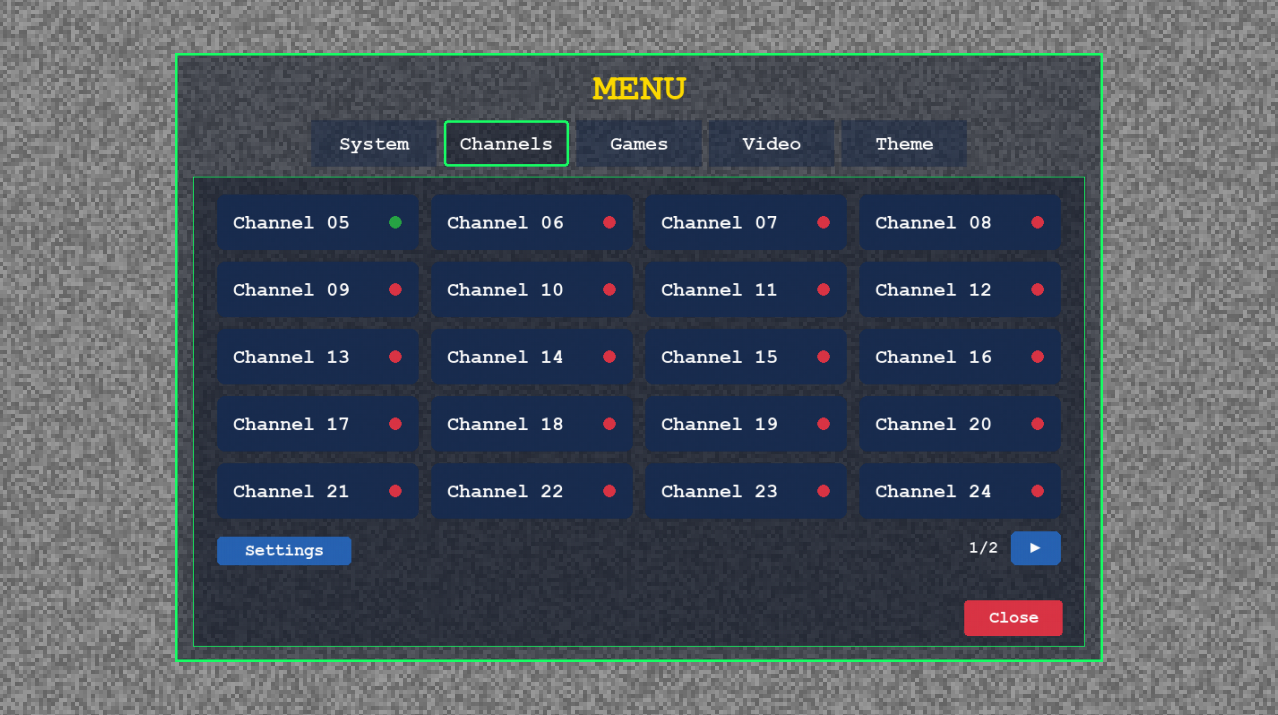The width and height of the screenshot is (1278, 715).
Task: Switch to Channel 17
Action: pos(318,424)
